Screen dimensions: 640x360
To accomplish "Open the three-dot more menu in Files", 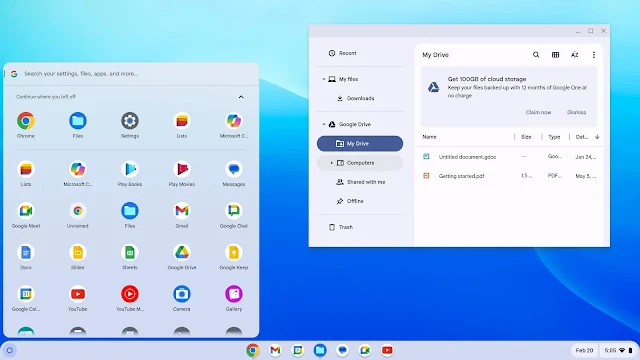I will coord(594,55).
